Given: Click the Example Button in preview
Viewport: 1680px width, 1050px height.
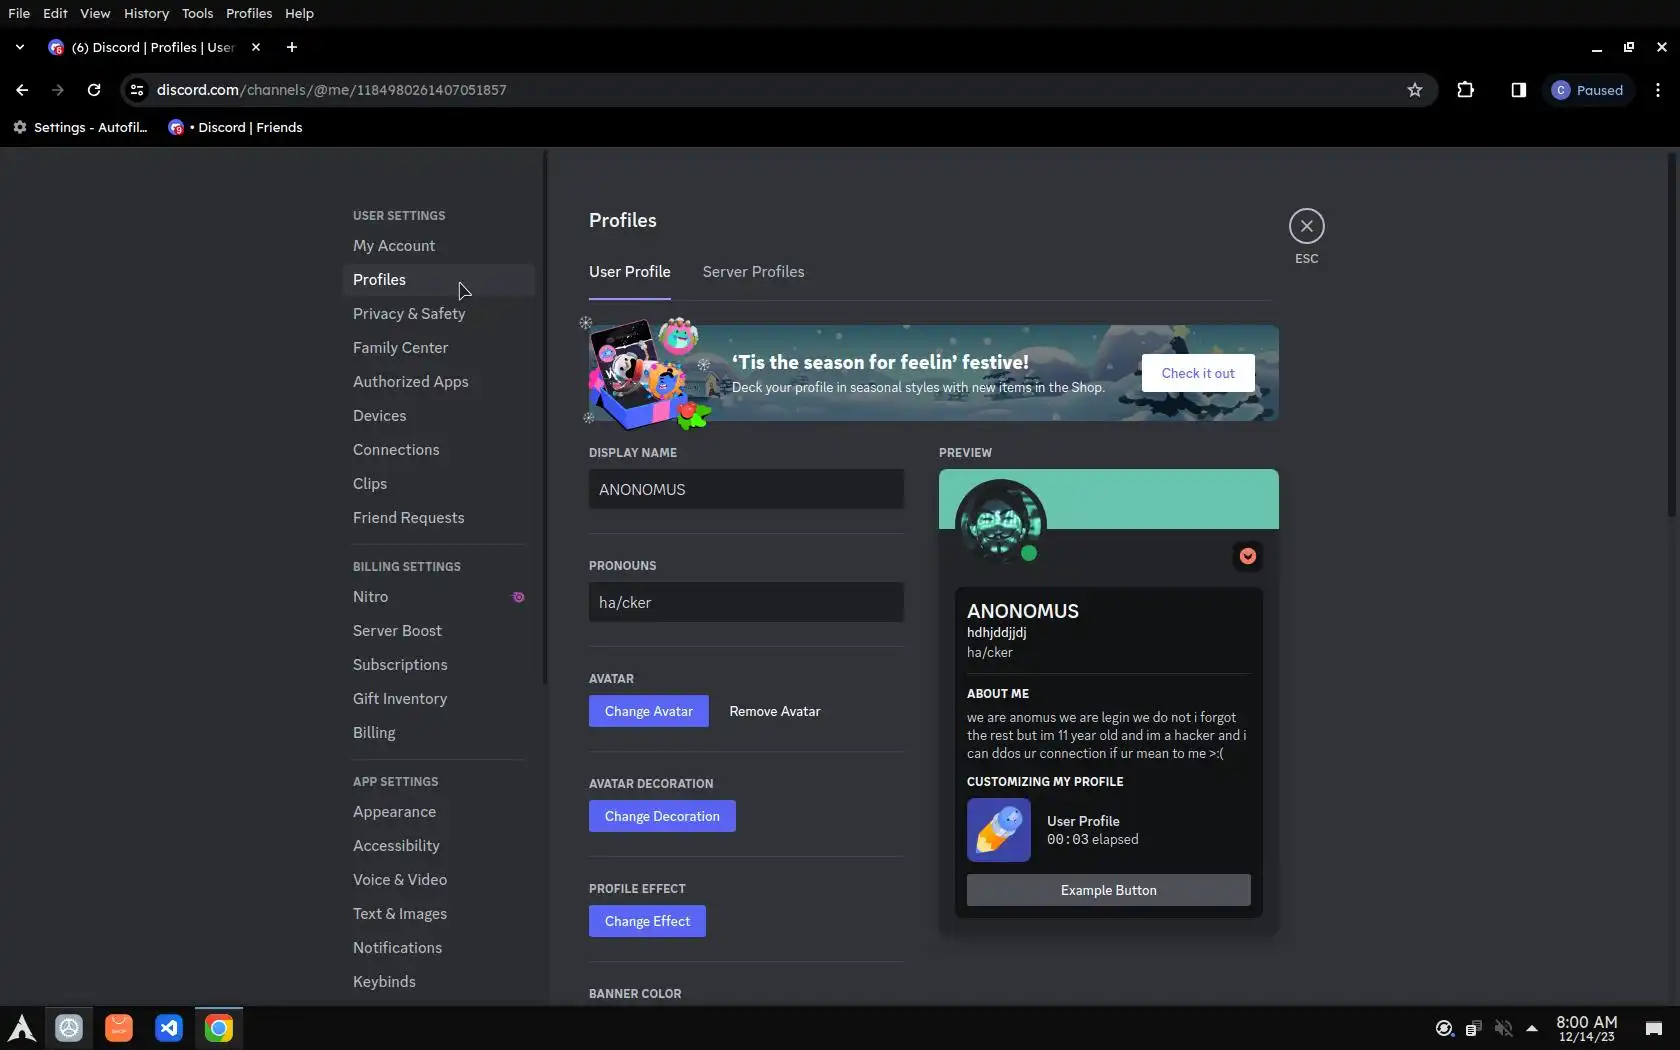Looking at the screenshot, I should 1108,890.
